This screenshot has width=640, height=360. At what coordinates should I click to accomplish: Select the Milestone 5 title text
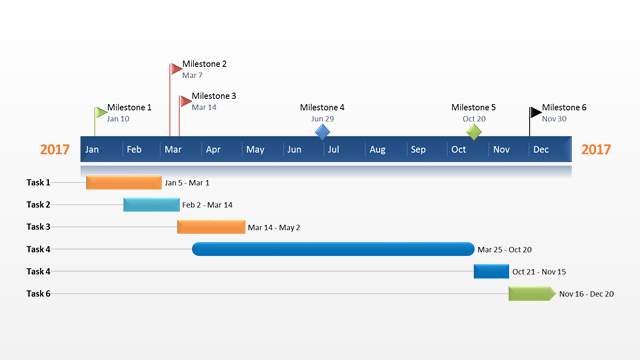click(473, 107)
